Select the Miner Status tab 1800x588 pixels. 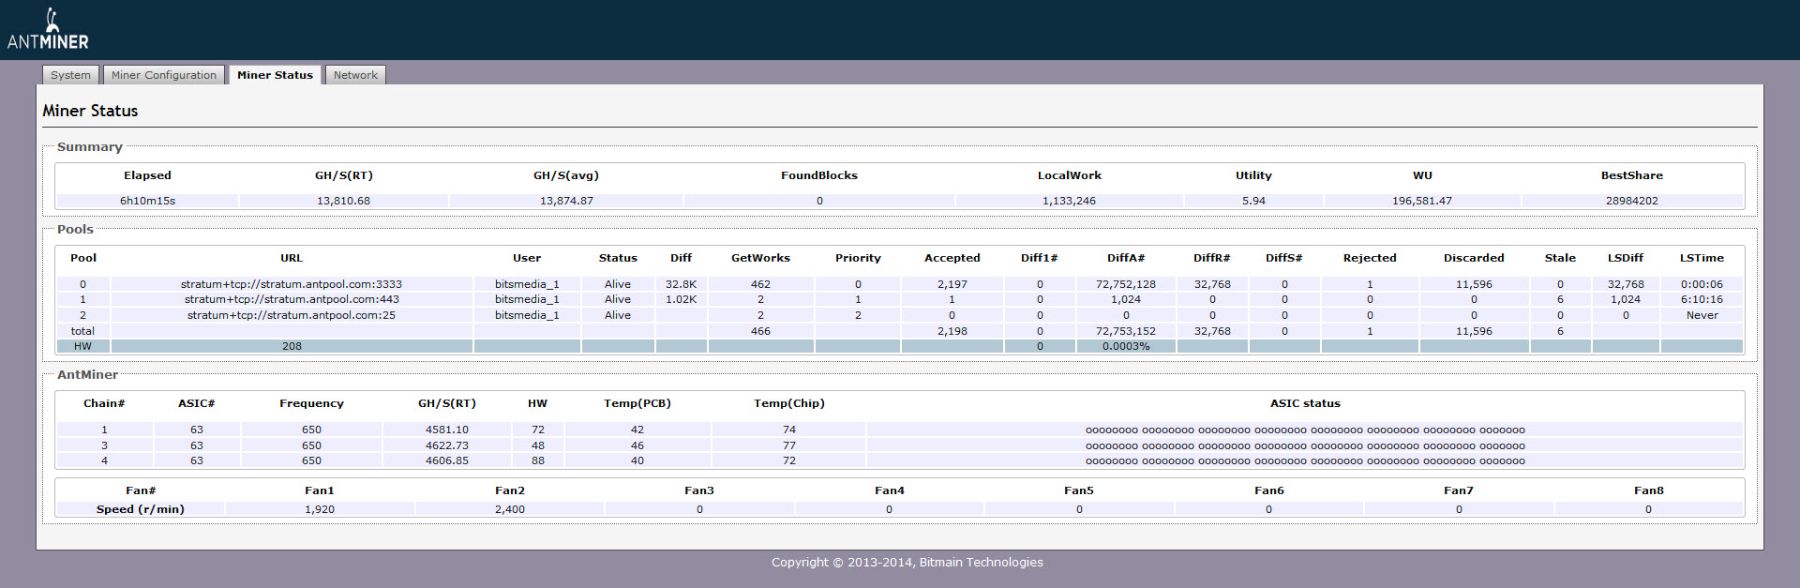pyautogui.click(x=275, y=75)
